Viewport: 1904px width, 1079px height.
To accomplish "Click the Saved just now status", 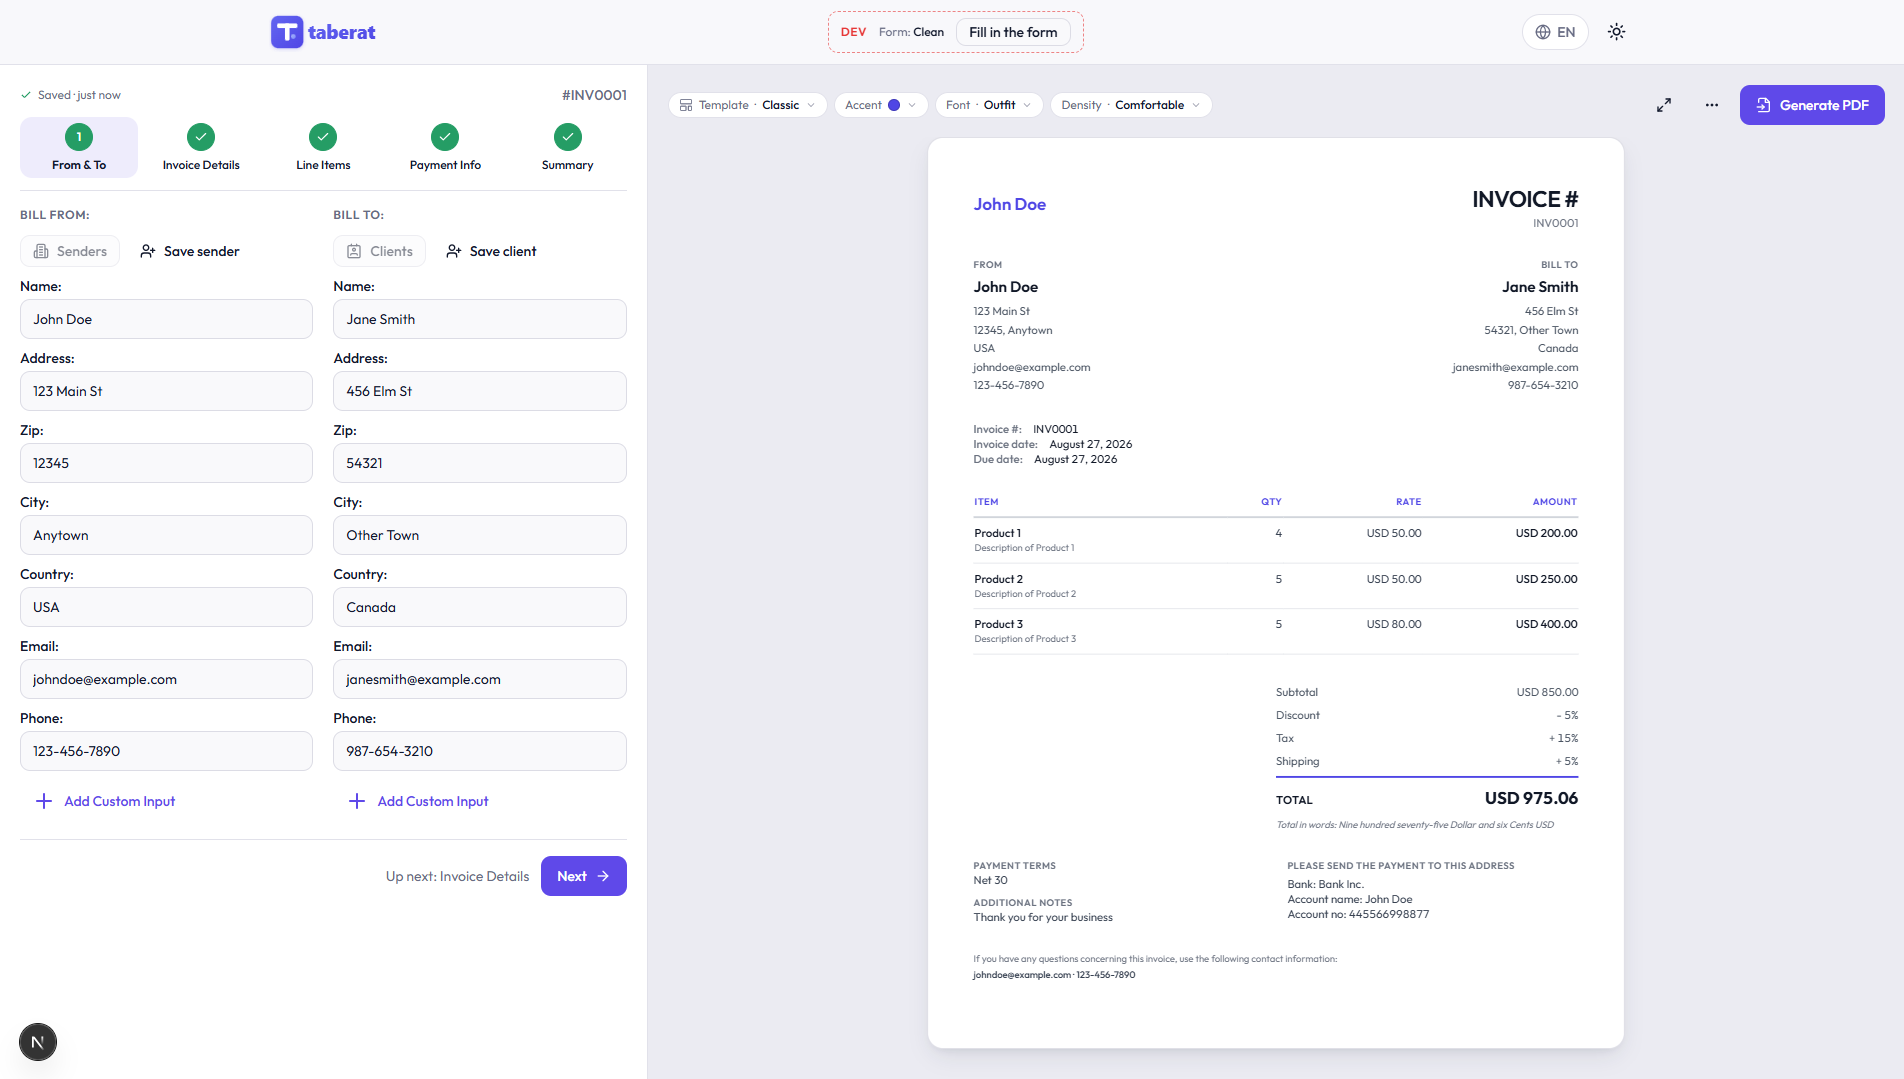I will click(x=71, y=95).
